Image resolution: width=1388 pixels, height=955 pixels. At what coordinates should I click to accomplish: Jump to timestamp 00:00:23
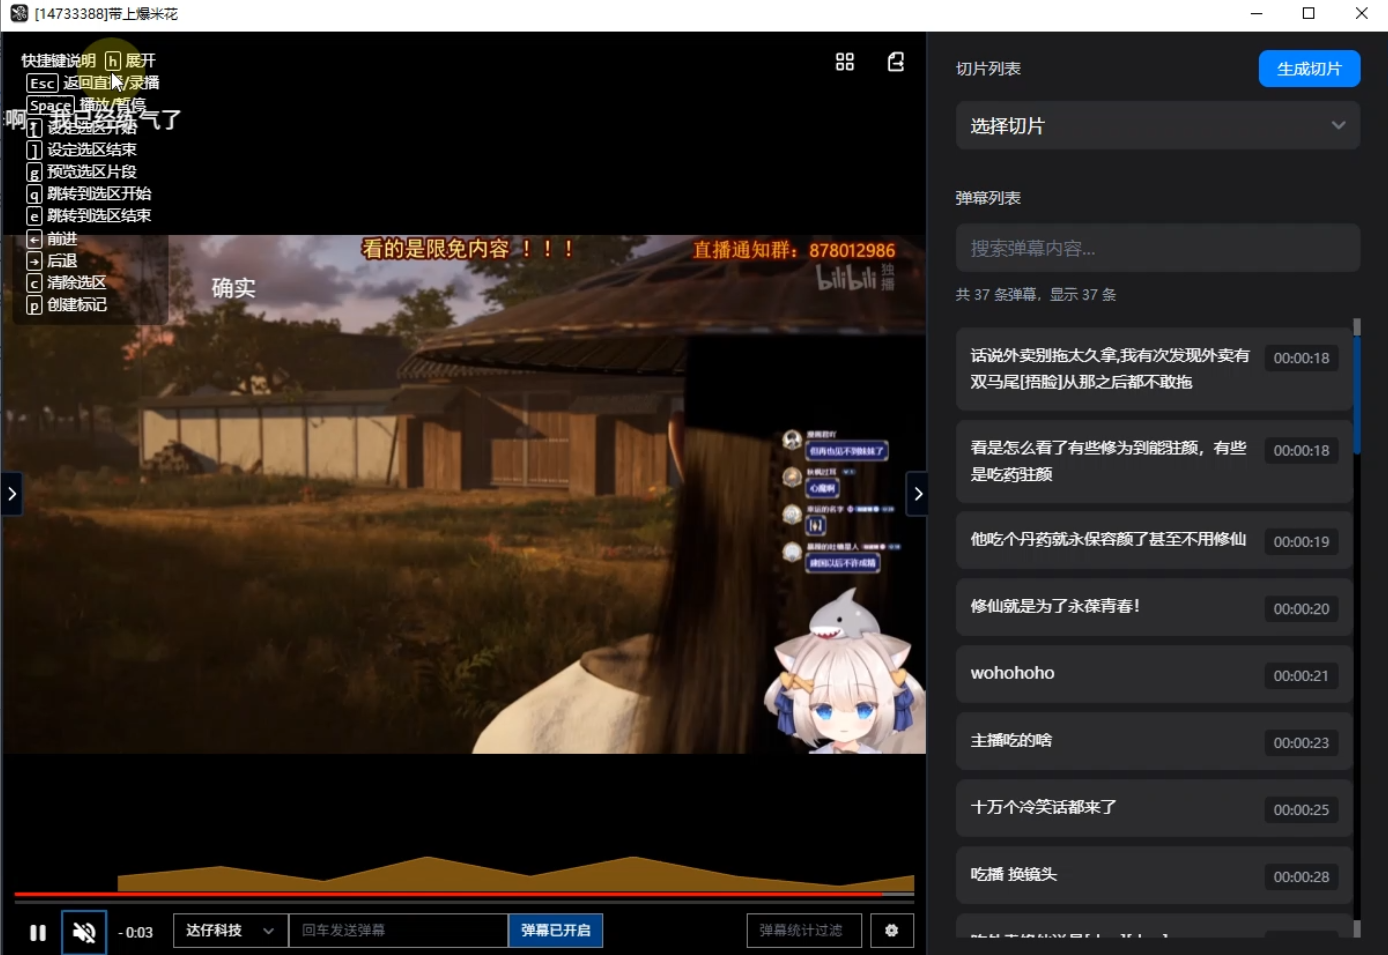point(1301,743)
